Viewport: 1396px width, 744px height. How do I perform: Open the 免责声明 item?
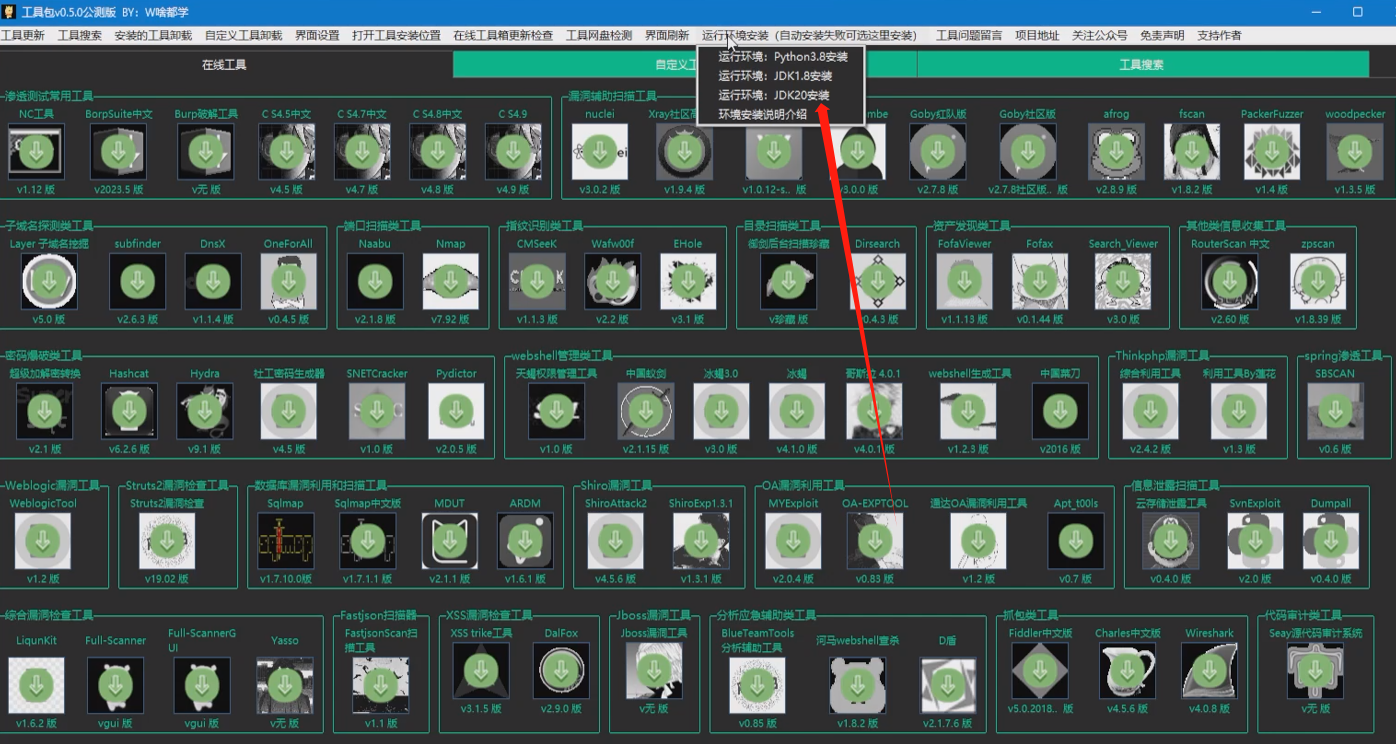point(1162,35)
